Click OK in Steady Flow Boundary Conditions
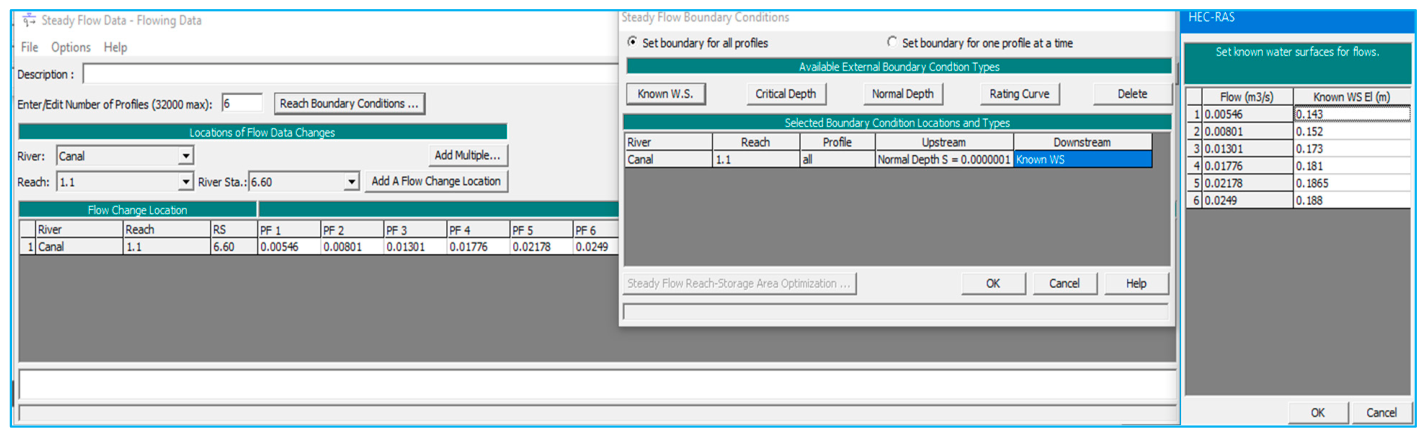The height and width of the screenshot is (436, 1425). click(x=993, y=283)
